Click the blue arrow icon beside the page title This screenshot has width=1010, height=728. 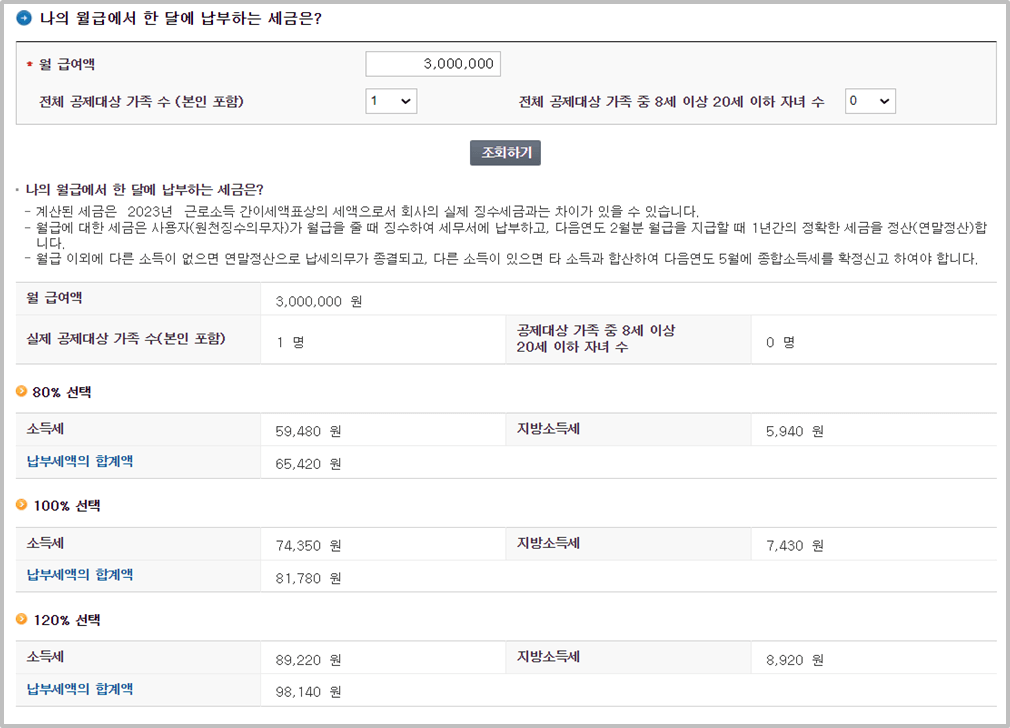coord(26,17)
